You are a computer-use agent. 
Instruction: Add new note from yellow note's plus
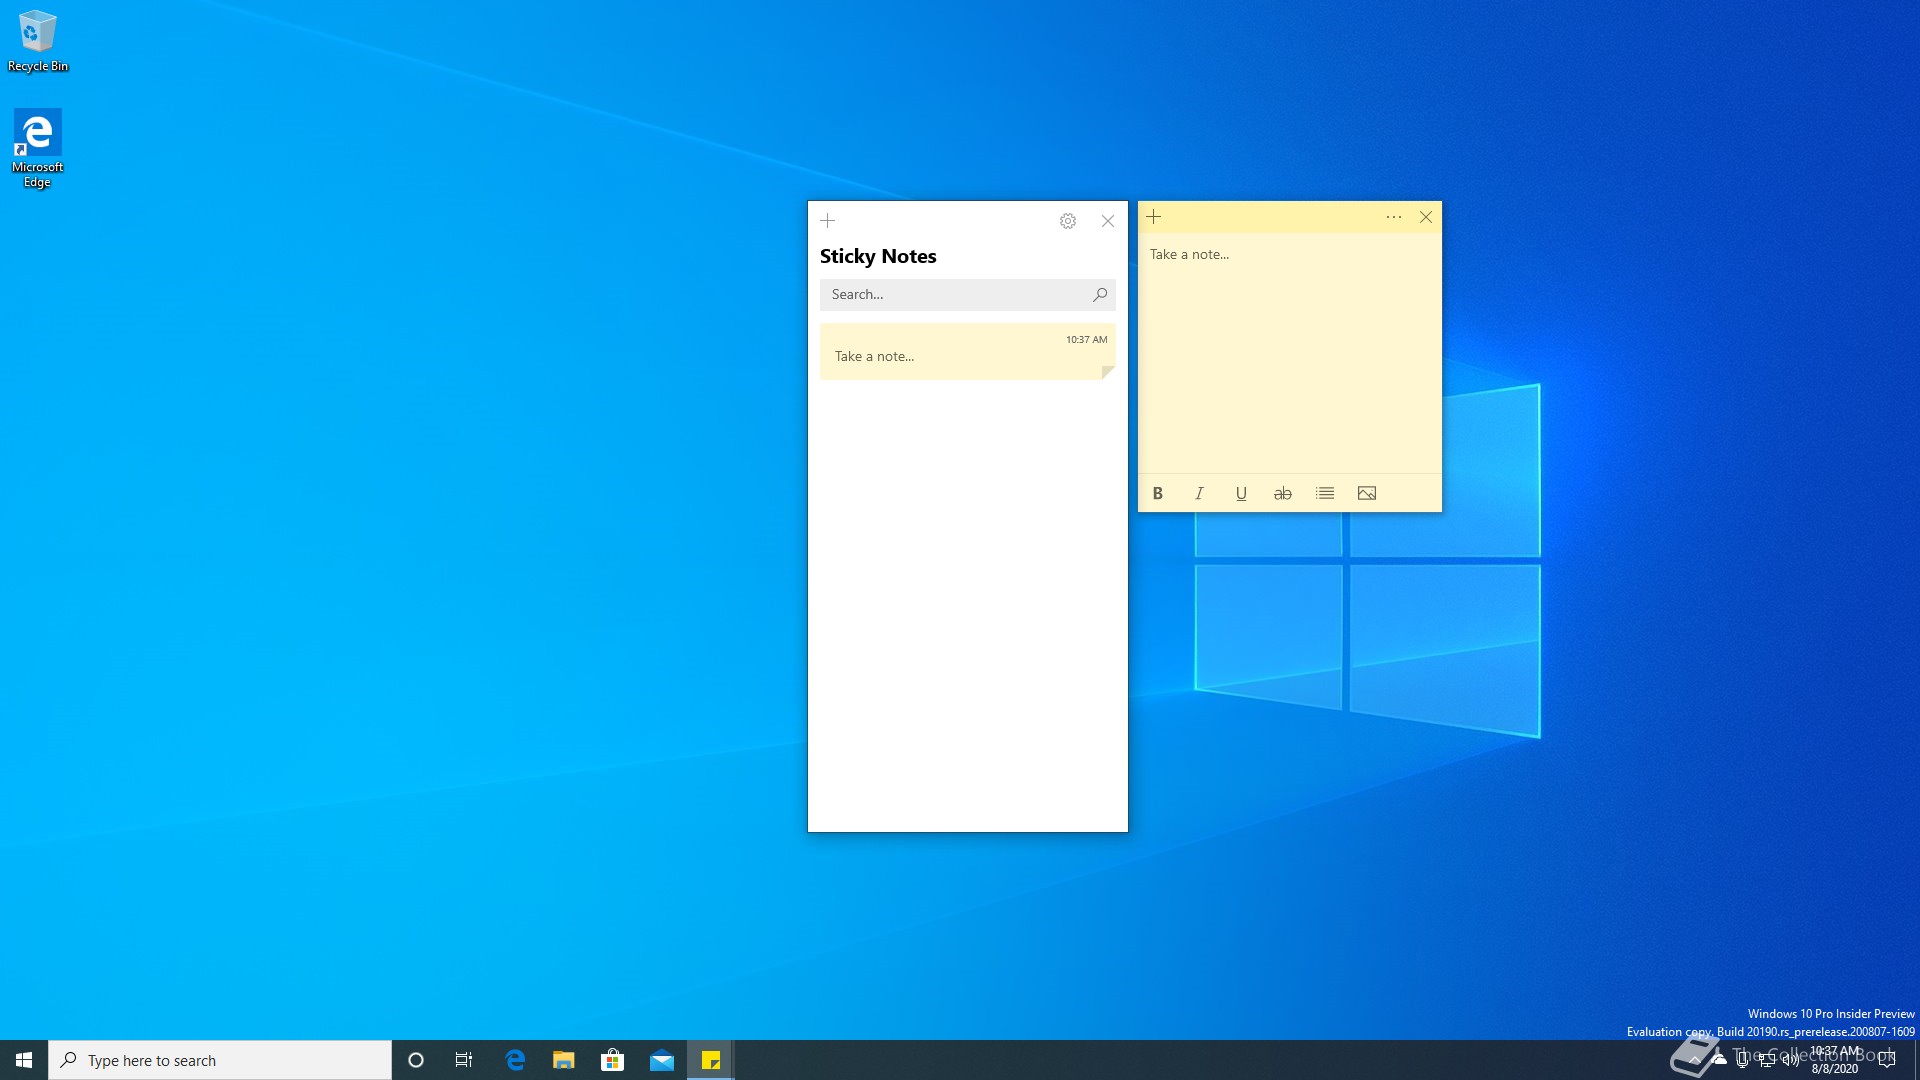[1154, 217]
